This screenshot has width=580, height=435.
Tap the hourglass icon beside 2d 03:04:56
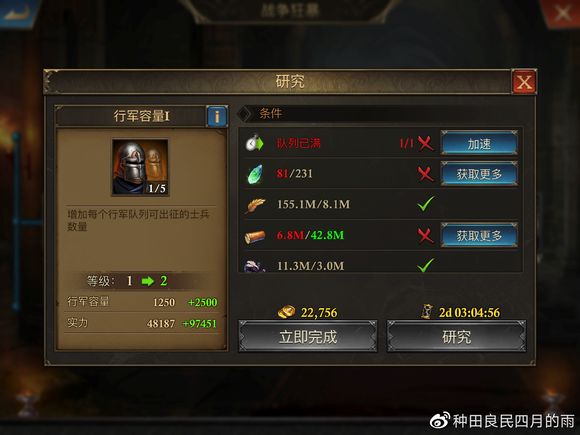pos(427,312)
